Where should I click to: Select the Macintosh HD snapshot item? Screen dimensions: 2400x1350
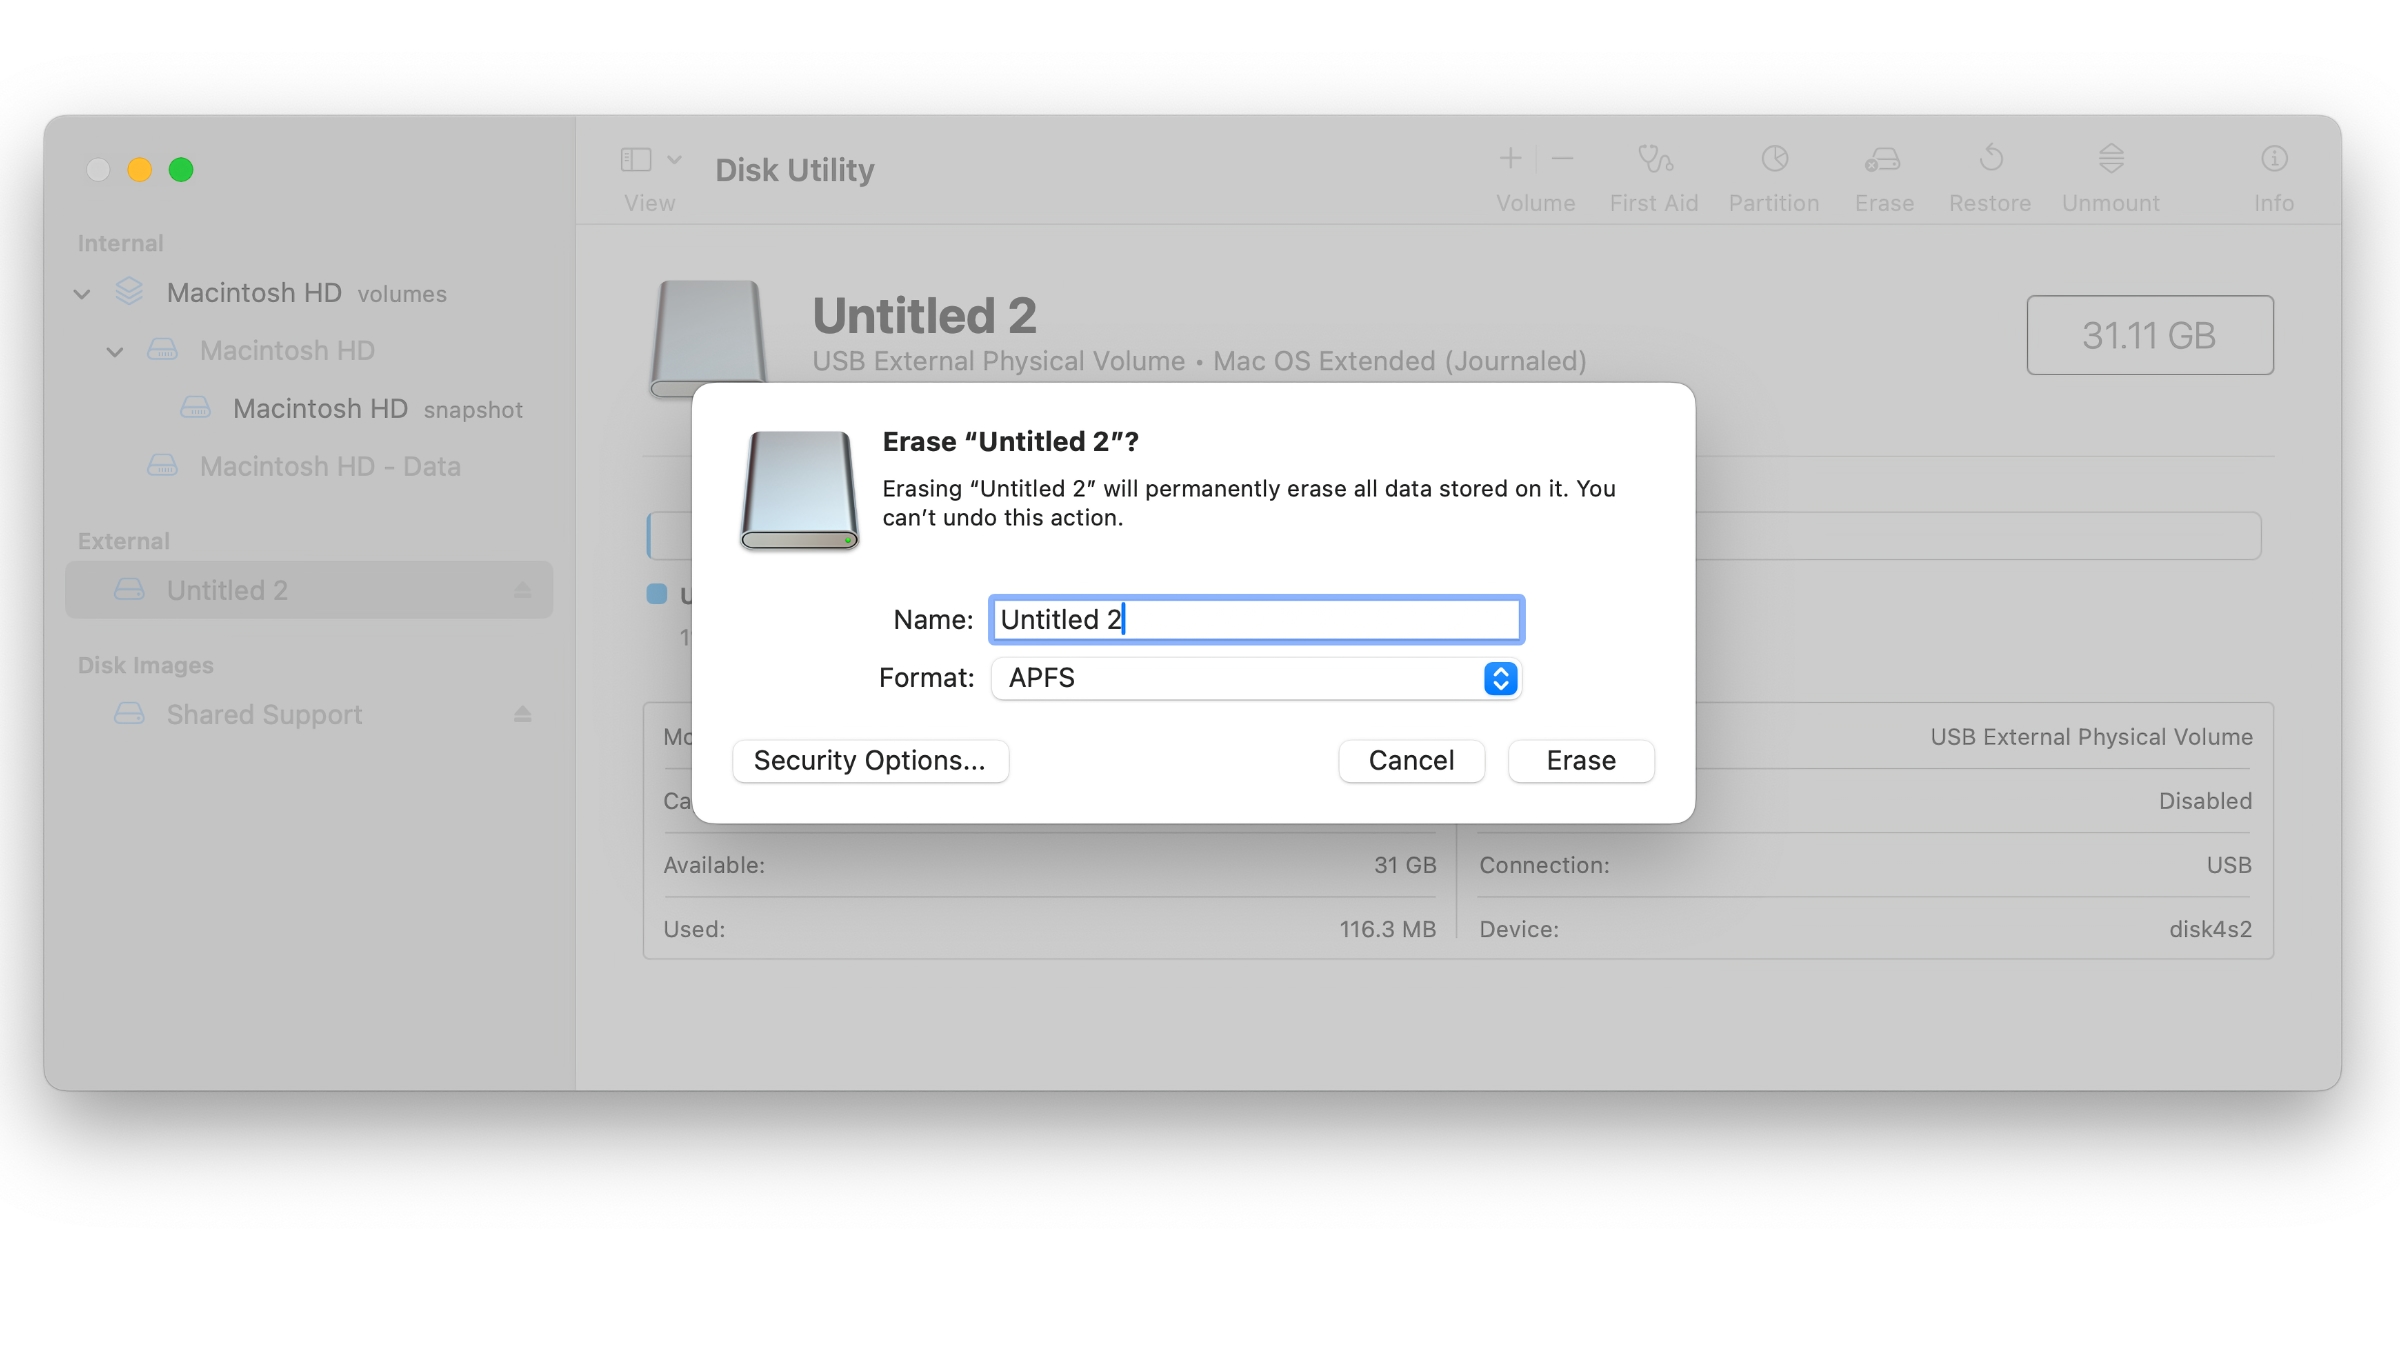pos(320,408)
